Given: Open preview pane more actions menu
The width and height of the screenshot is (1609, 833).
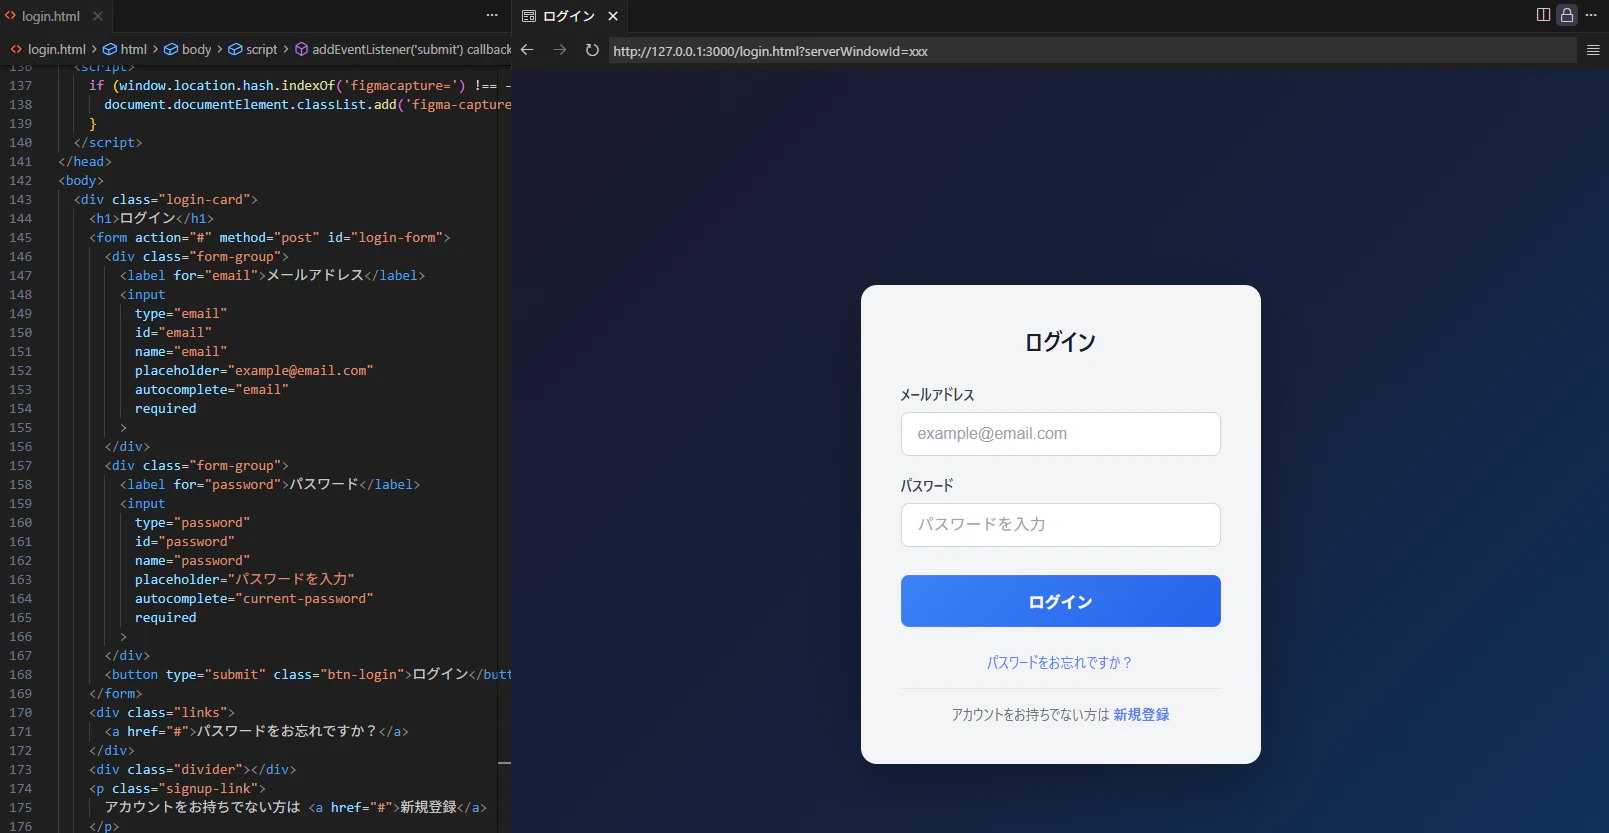Looking at the screenshot, I should pyautogui.click(x=1591, y=15).
